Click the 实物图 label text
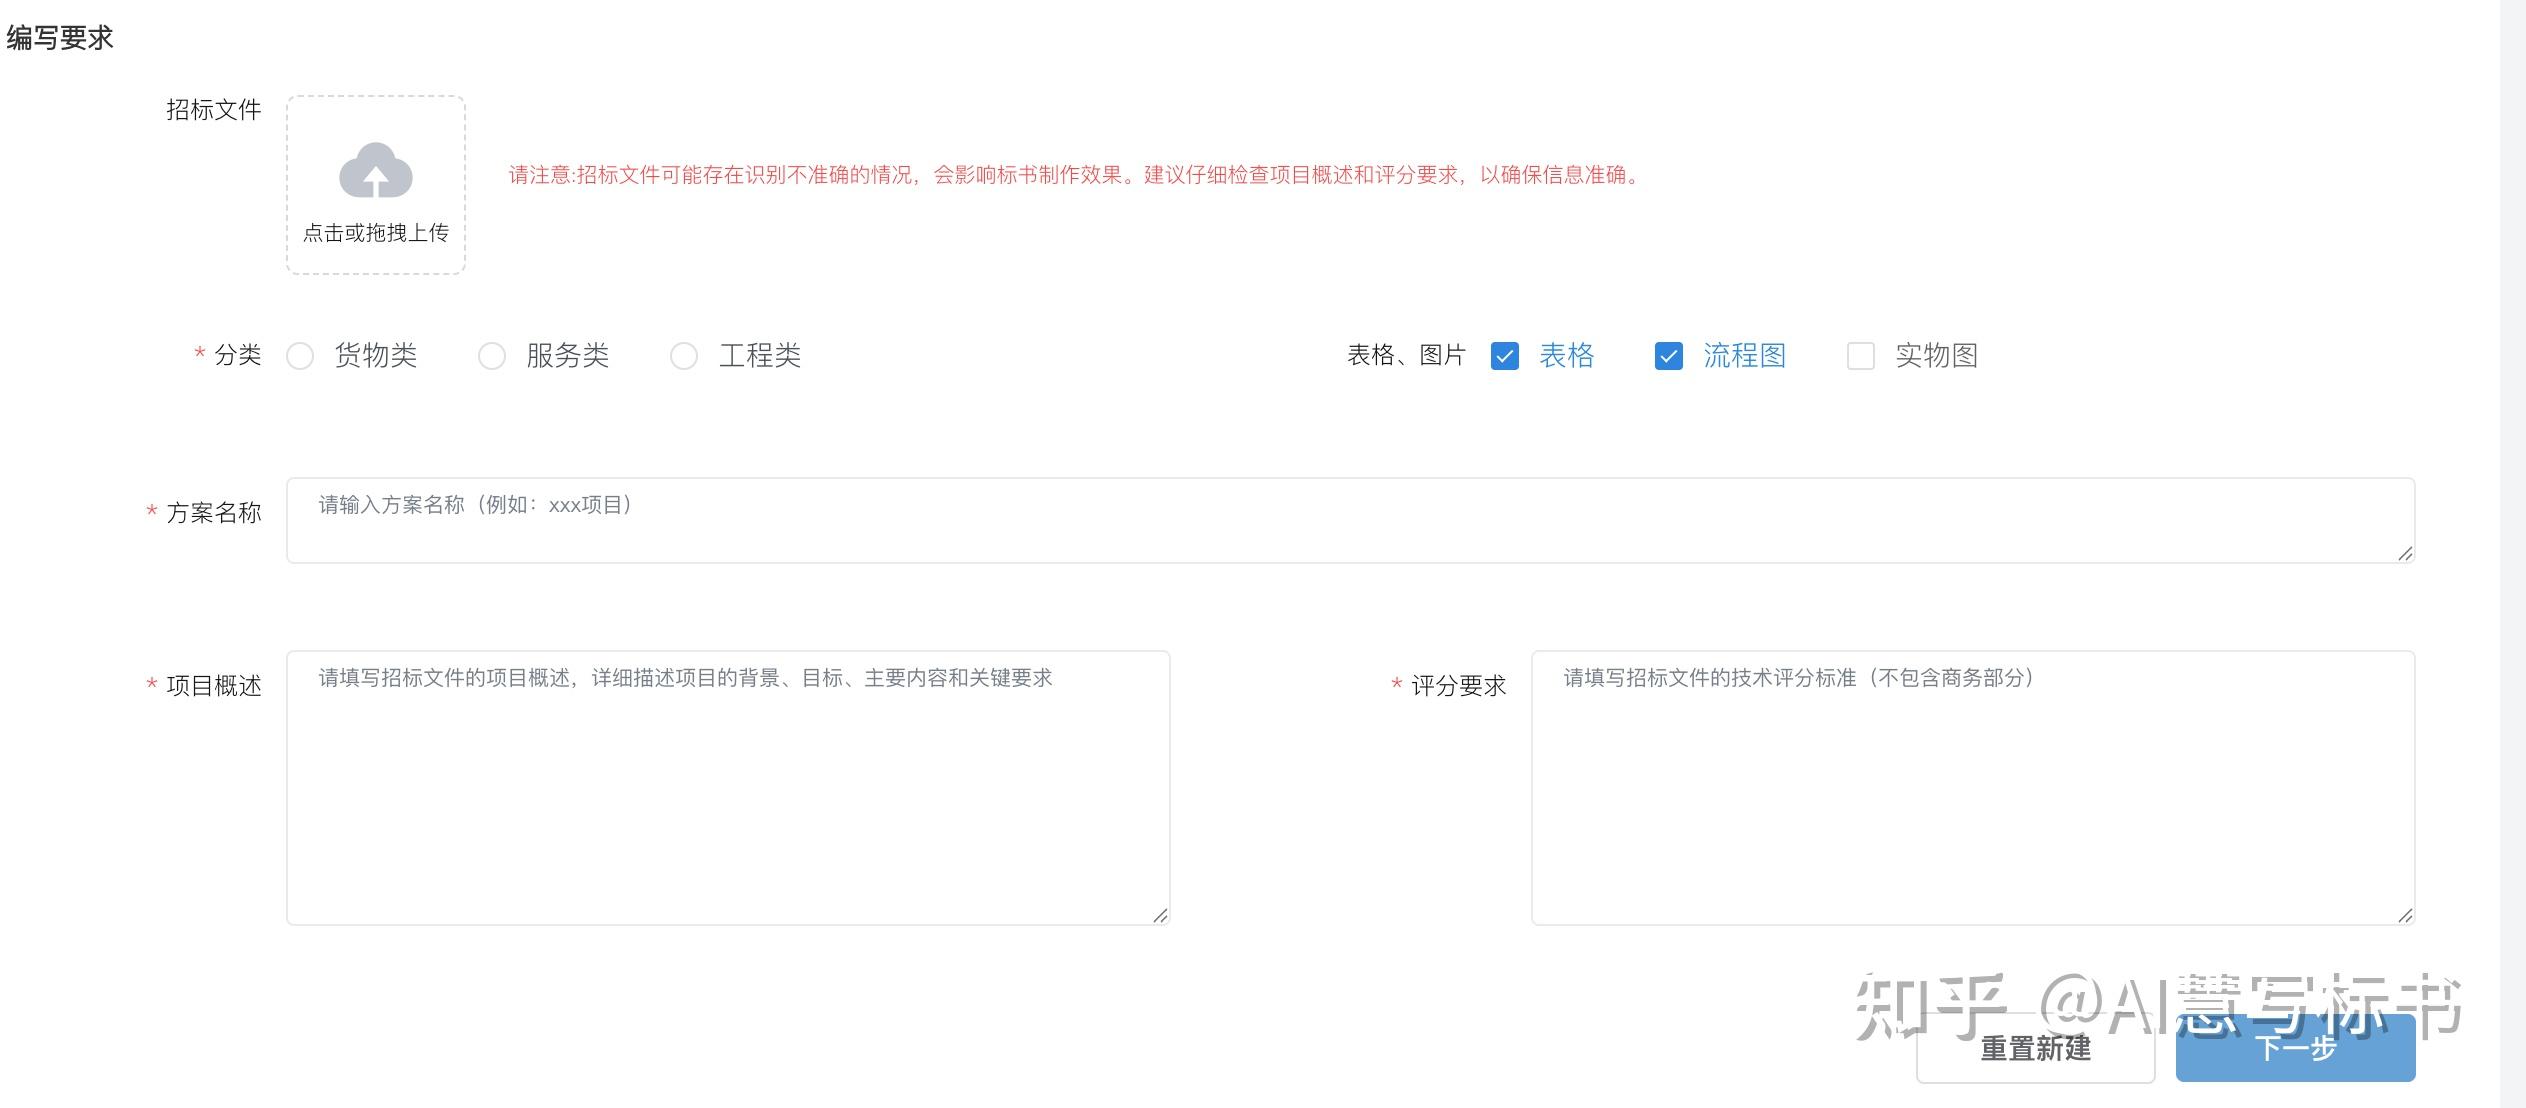 [x=1936, y=356]
